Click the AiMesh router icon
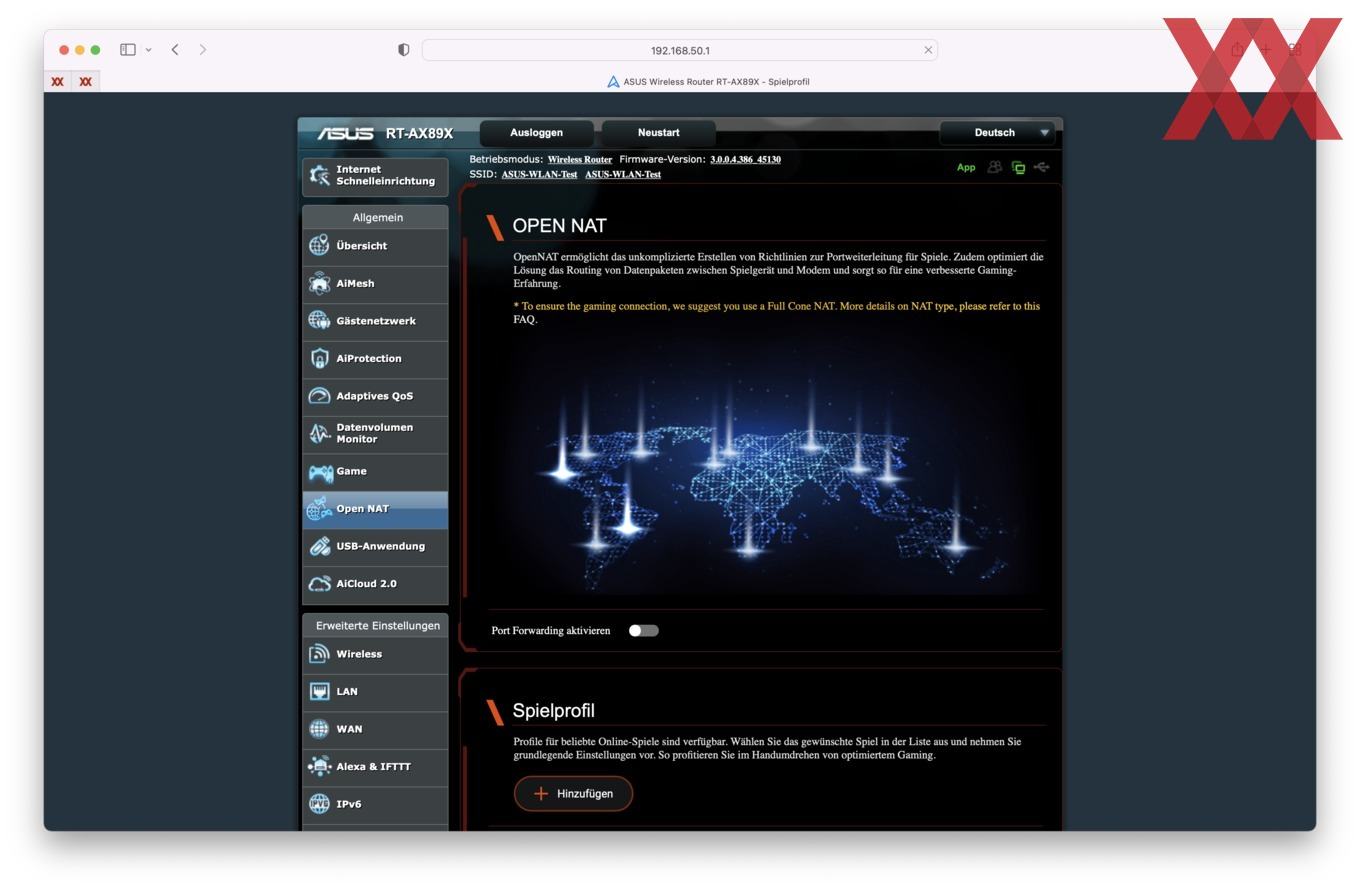The width and height of the screenshot is (1360, 889). (319, 283)
